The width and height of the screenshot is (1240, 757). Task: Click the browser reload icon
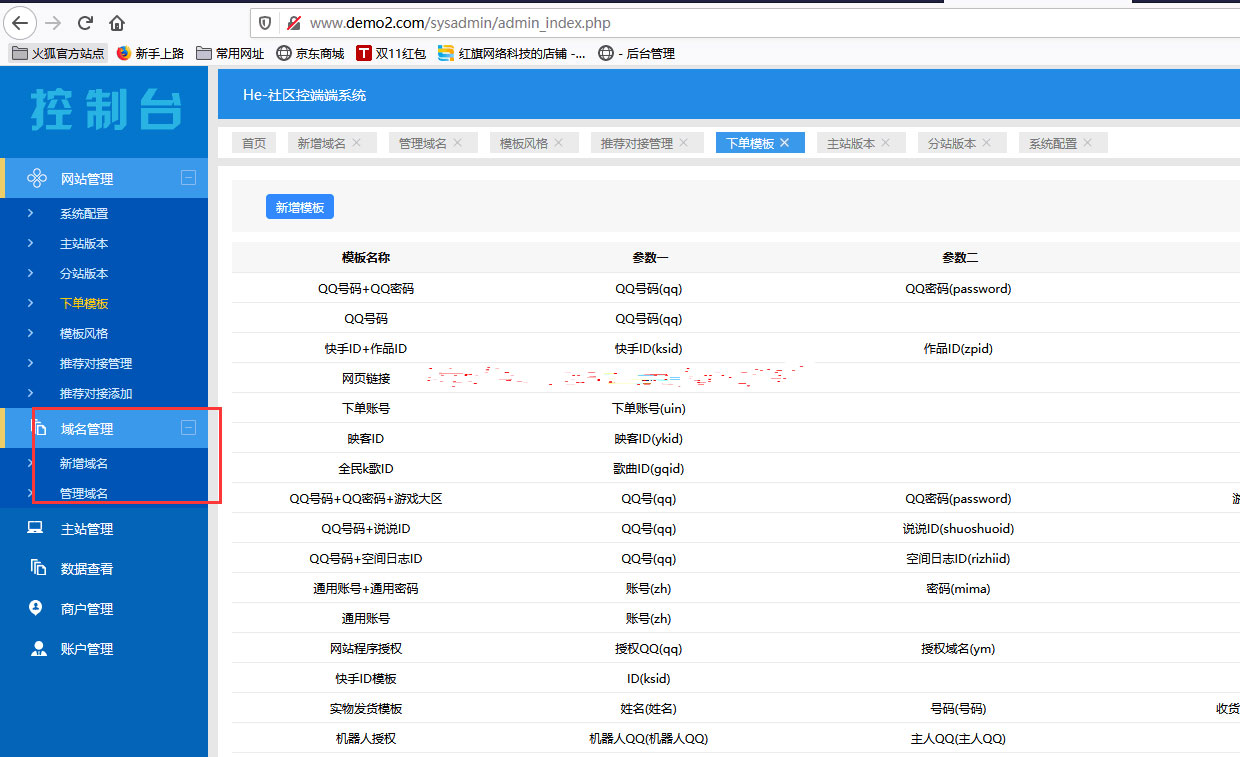point(86,22)
